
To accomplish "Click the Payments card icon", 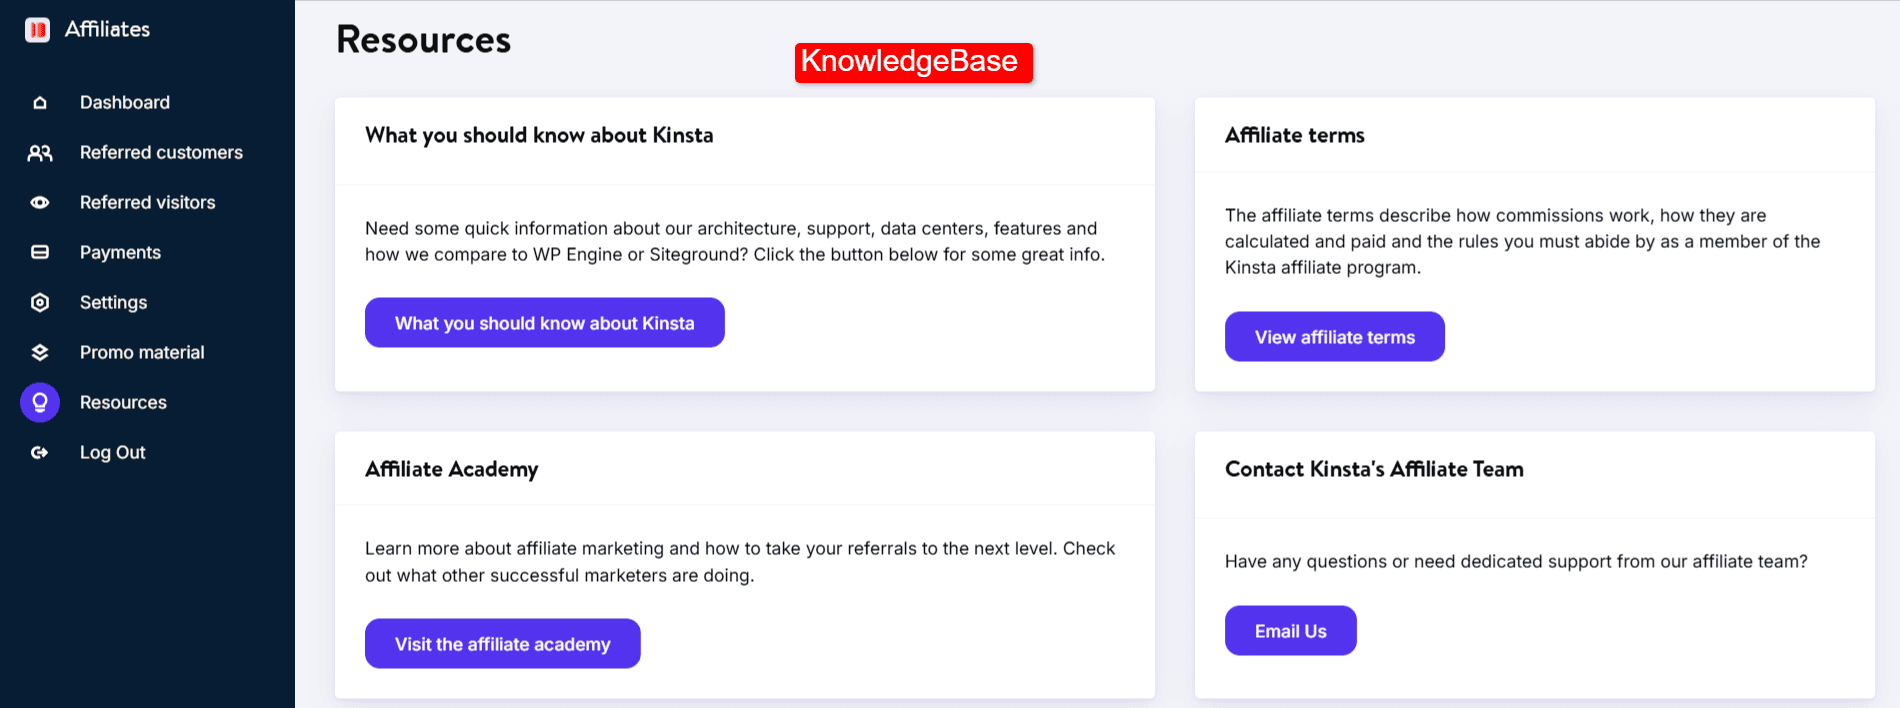I will click(x=40, y=252).
